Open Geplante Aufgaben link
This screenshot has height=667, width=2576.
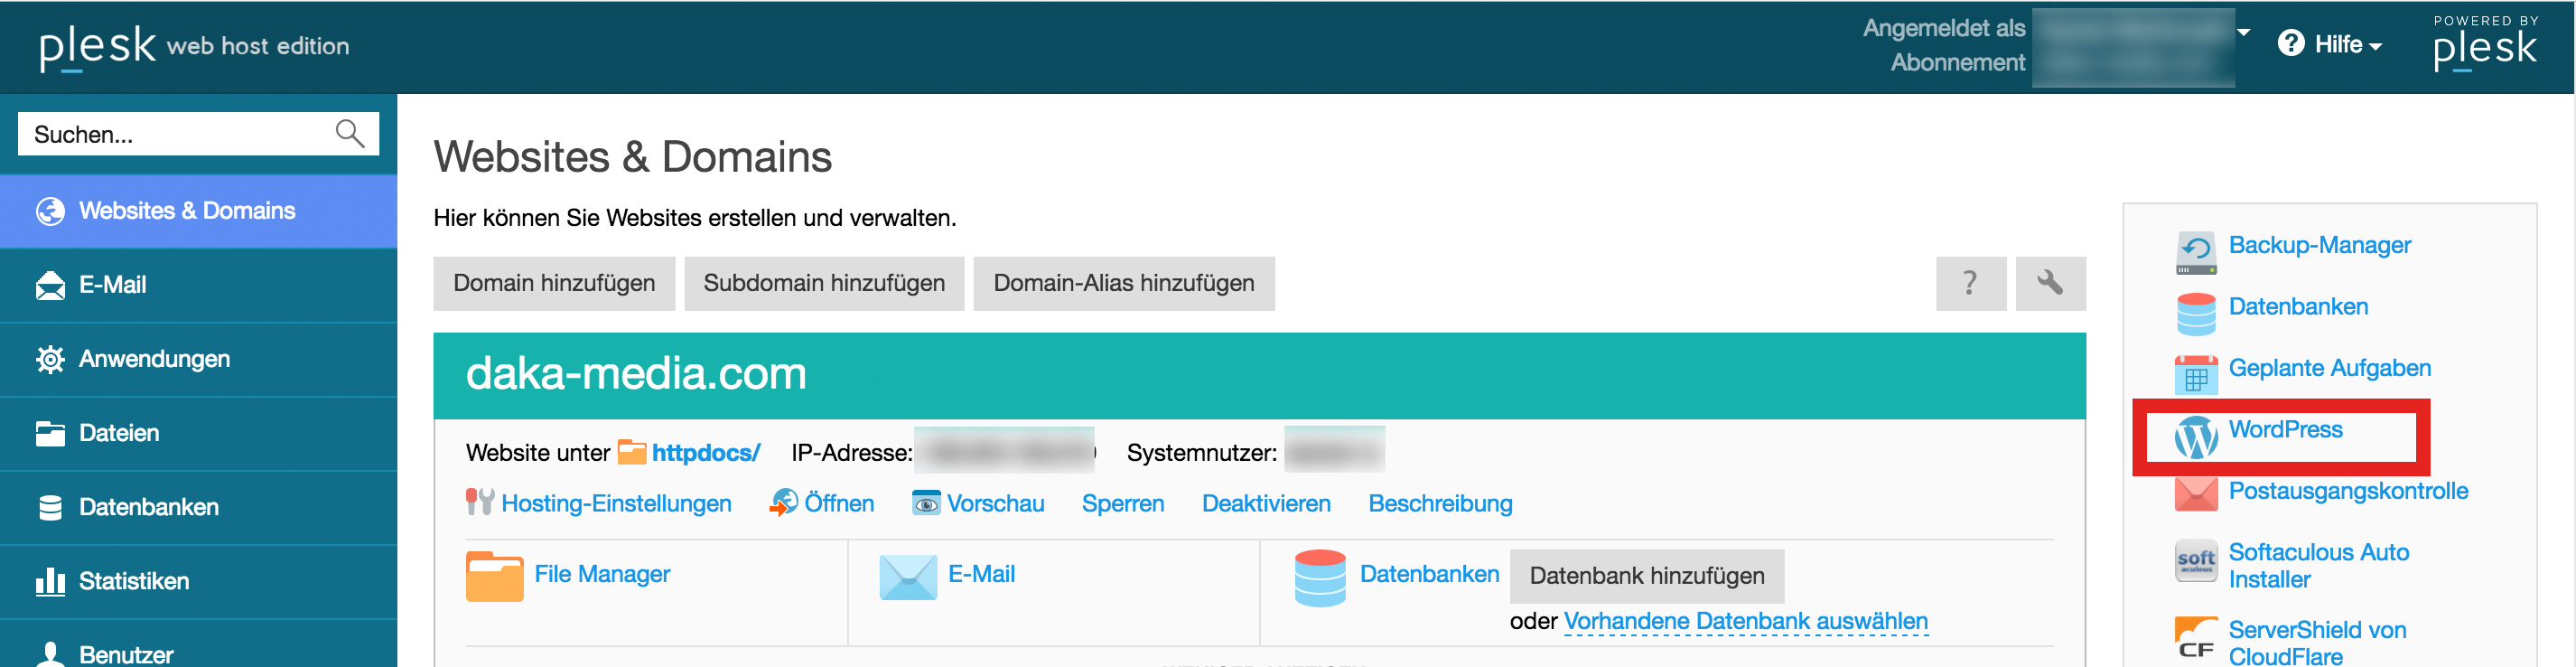coord(2329,368)
